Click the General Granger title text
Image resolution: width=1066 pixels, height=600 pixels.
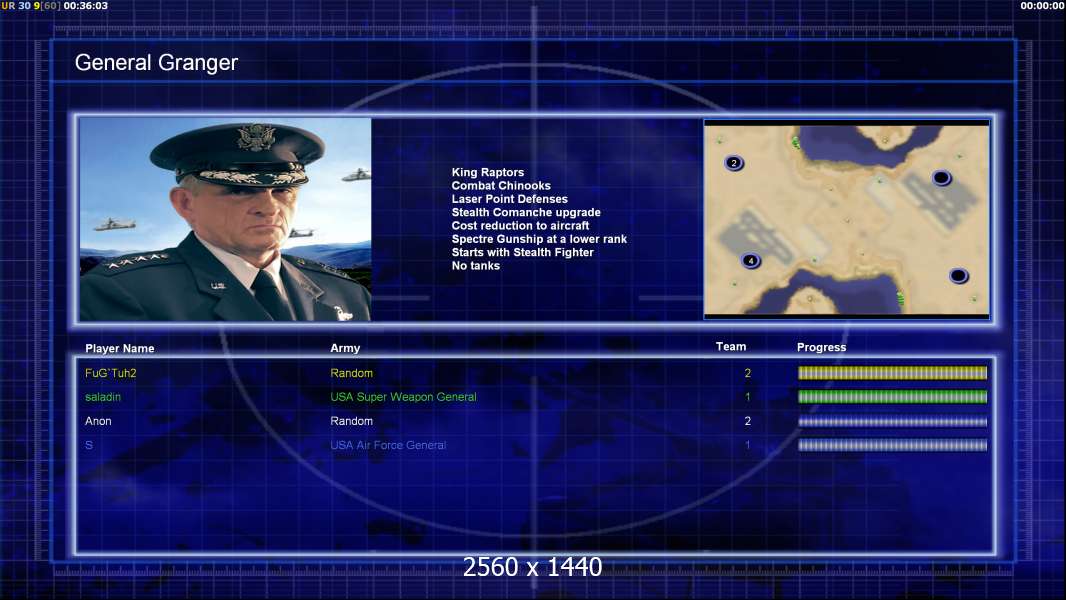pyautogui.click(x=156, y=63)
